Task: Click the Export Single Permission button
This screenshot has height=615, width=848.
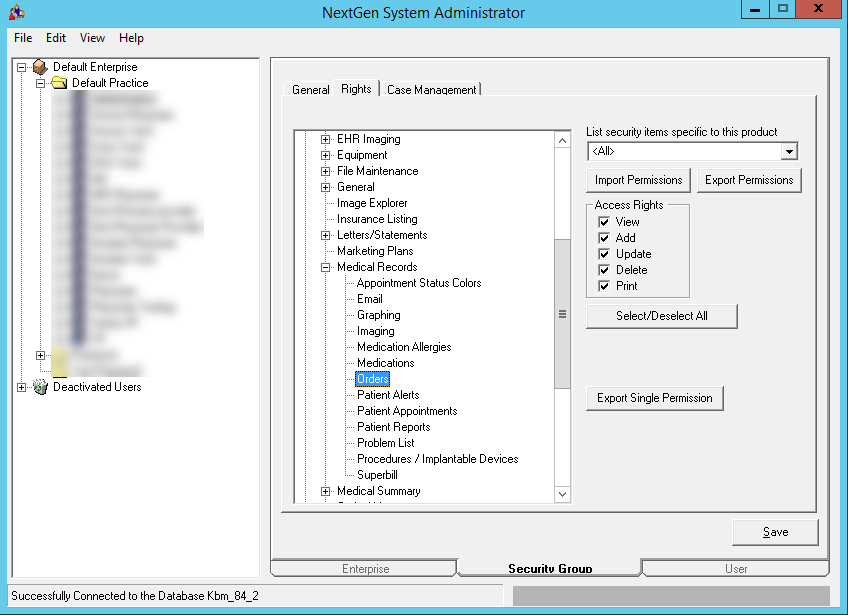Action: pos(654,398)
